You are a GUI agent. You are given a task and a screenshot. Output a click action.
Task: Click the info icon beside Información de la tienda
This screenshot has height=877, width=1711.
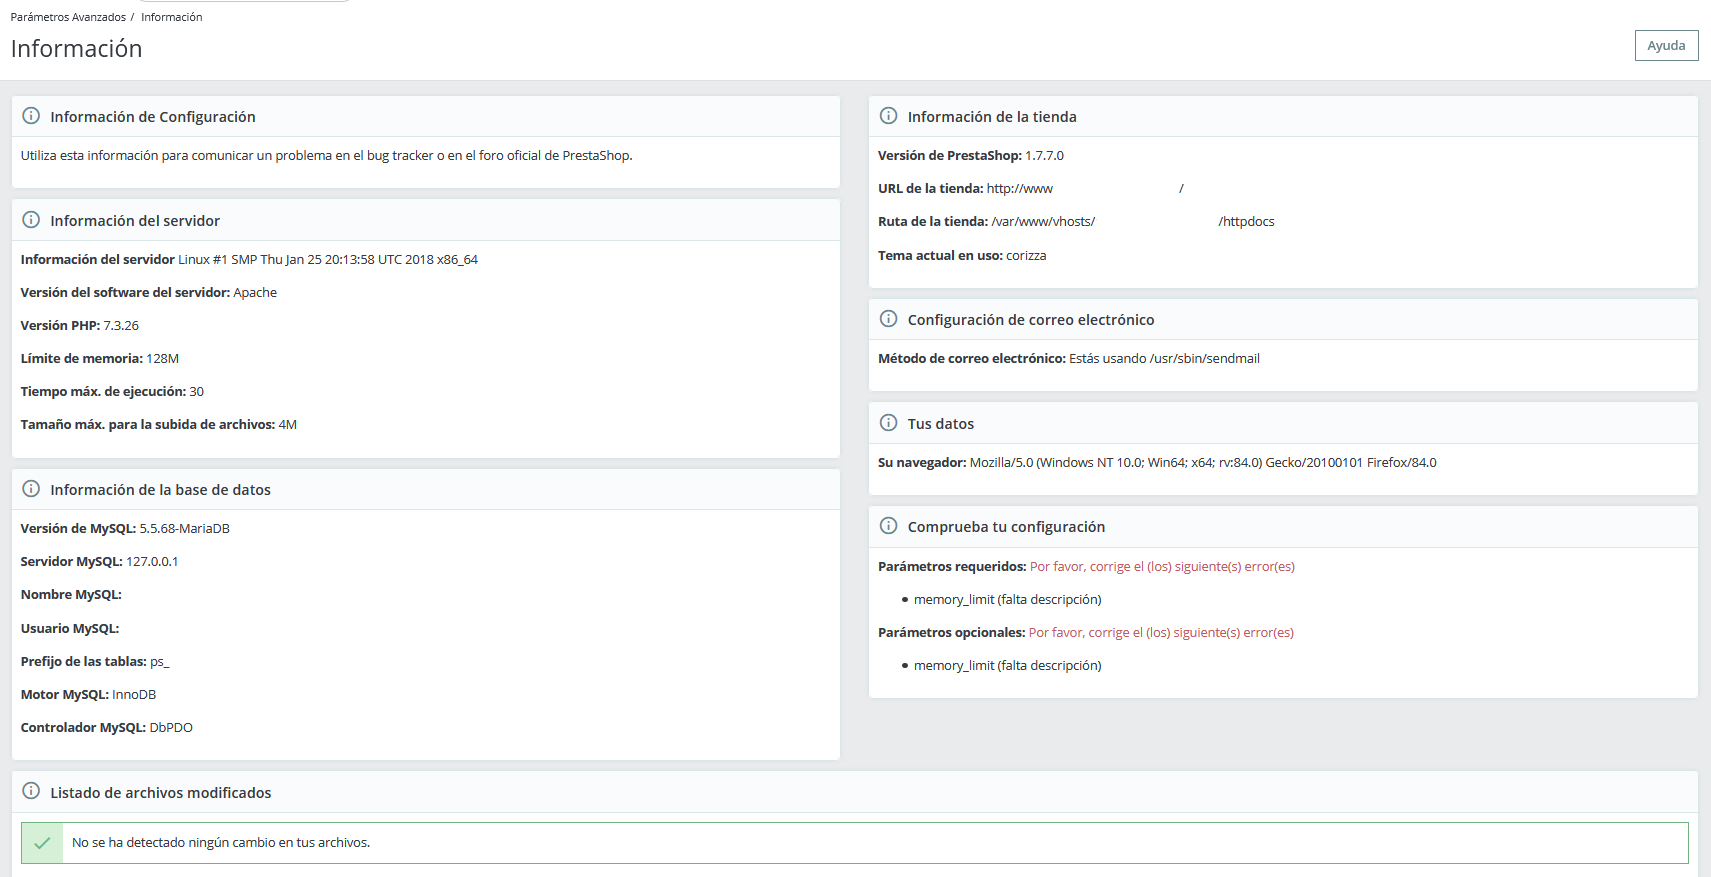tap(888, 116)
